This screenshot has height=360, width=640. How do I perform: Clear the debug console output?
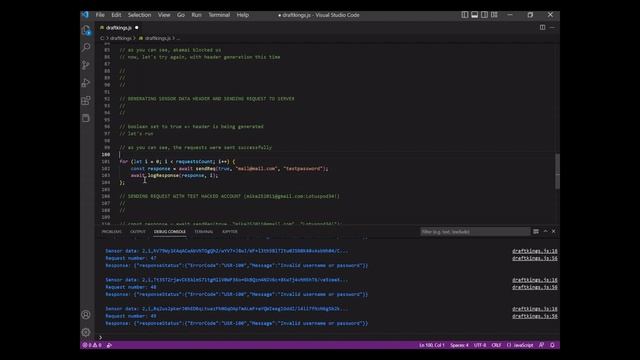(x=536, y=231)
